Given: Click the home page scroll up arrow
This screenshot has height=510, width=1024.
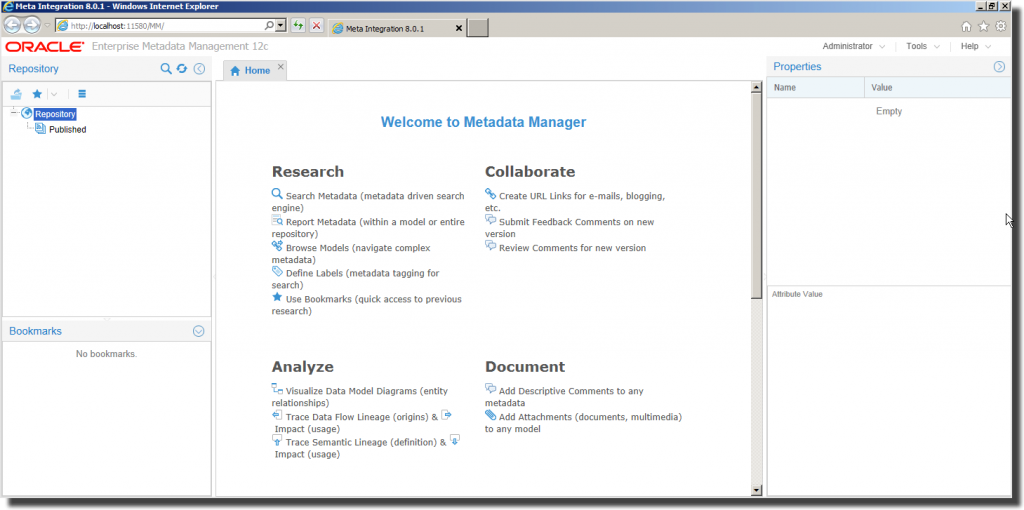Looking at the screenshot, I should (756, 87).
